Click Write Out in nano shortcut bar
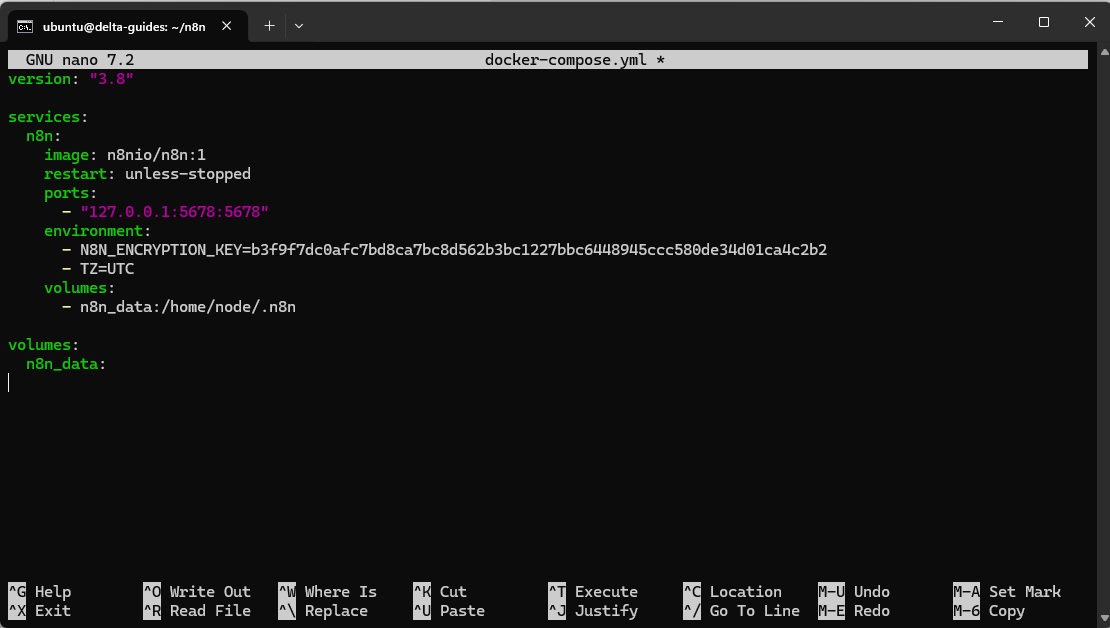 click(209, 592)
